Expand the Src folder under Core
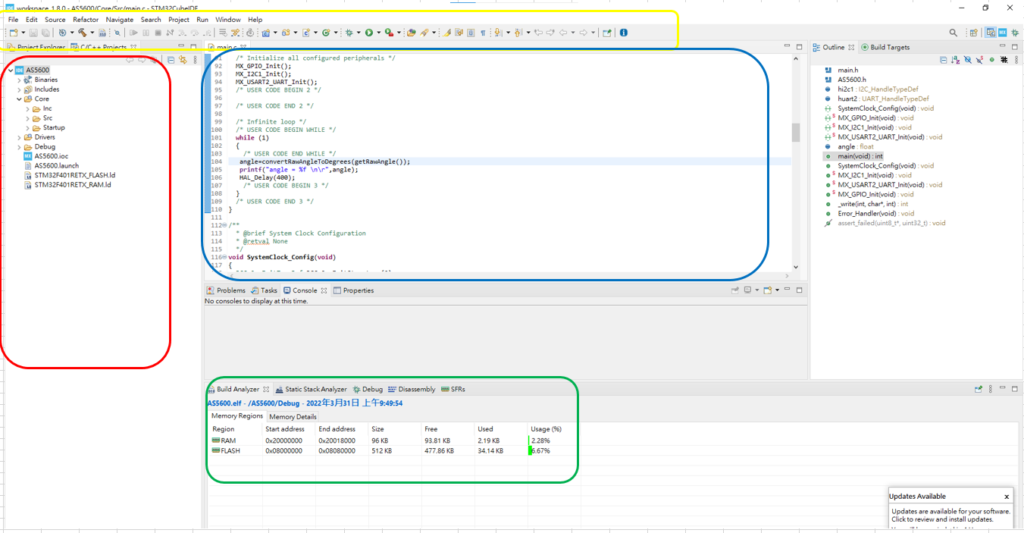This screenshot has width=1024, height=533. tap(27, 118)
